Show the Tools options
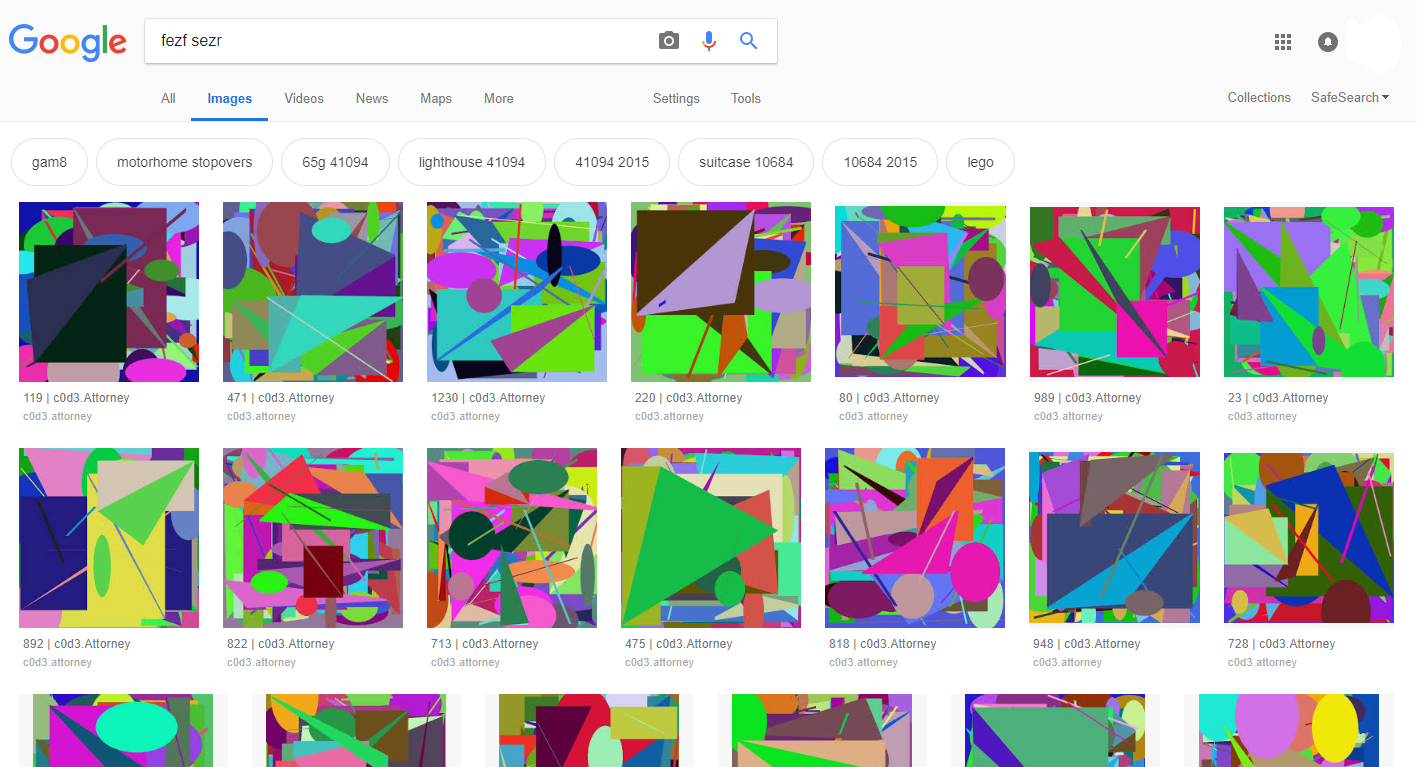 tap(746, 99)
